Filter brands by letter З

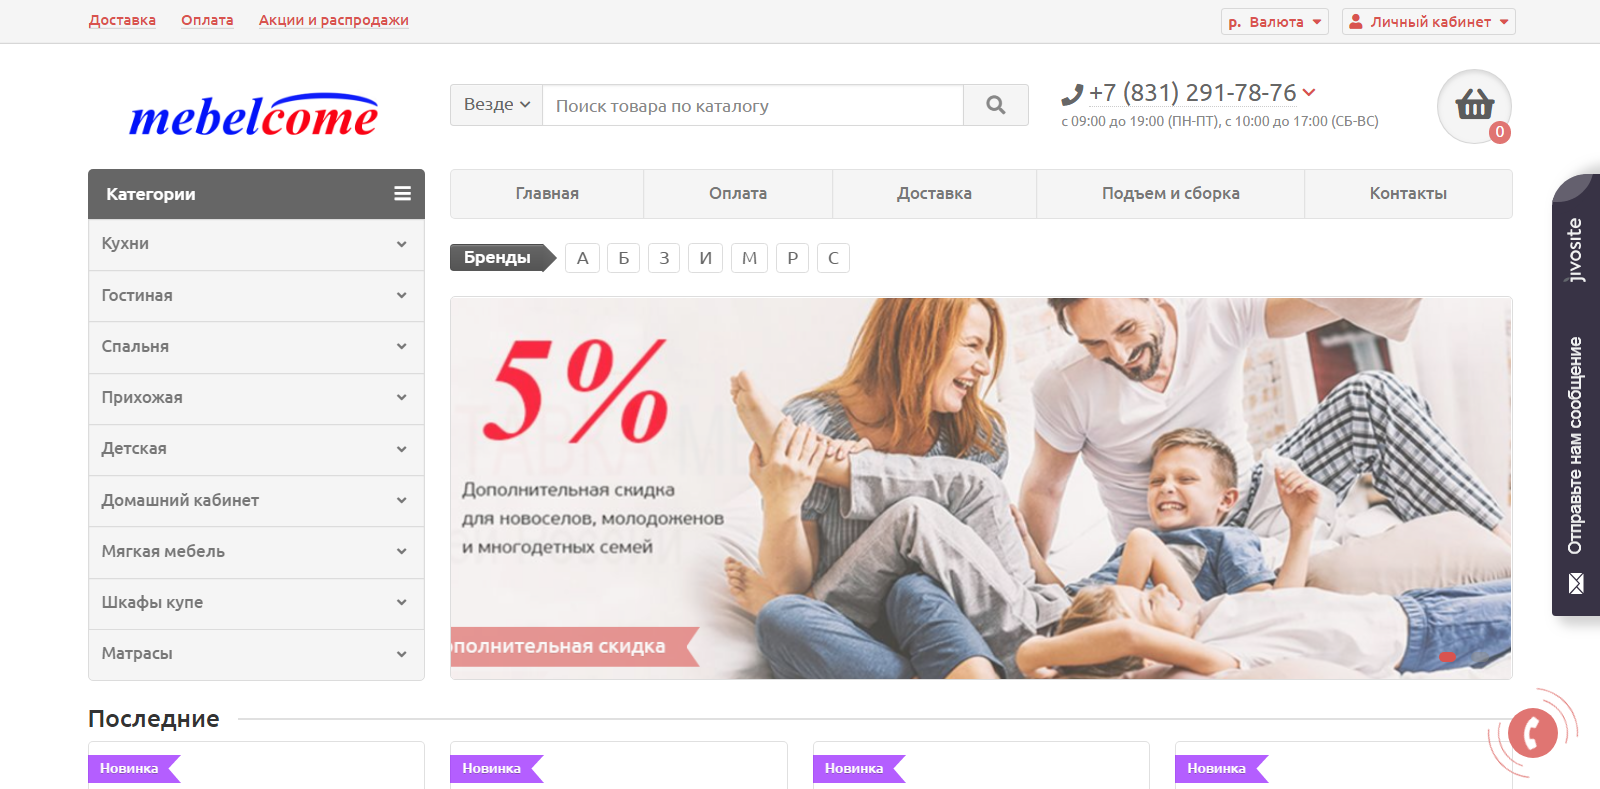664,258
